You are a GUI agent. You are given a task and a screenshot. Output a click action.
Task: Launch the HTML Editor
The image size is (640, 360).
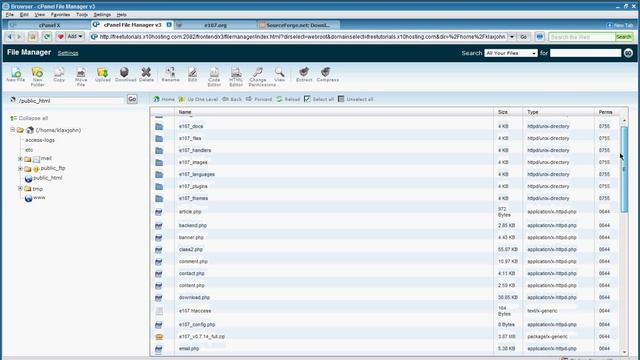pos(236,76)
